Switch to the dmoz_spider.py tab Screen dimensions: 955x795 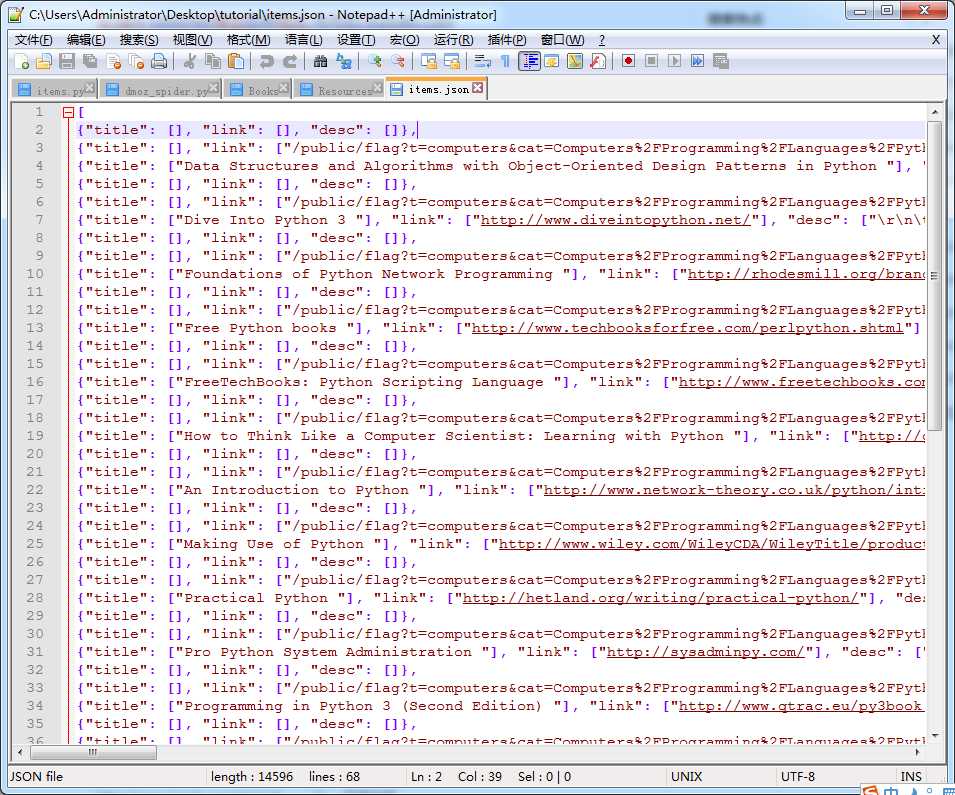(160, 90)
